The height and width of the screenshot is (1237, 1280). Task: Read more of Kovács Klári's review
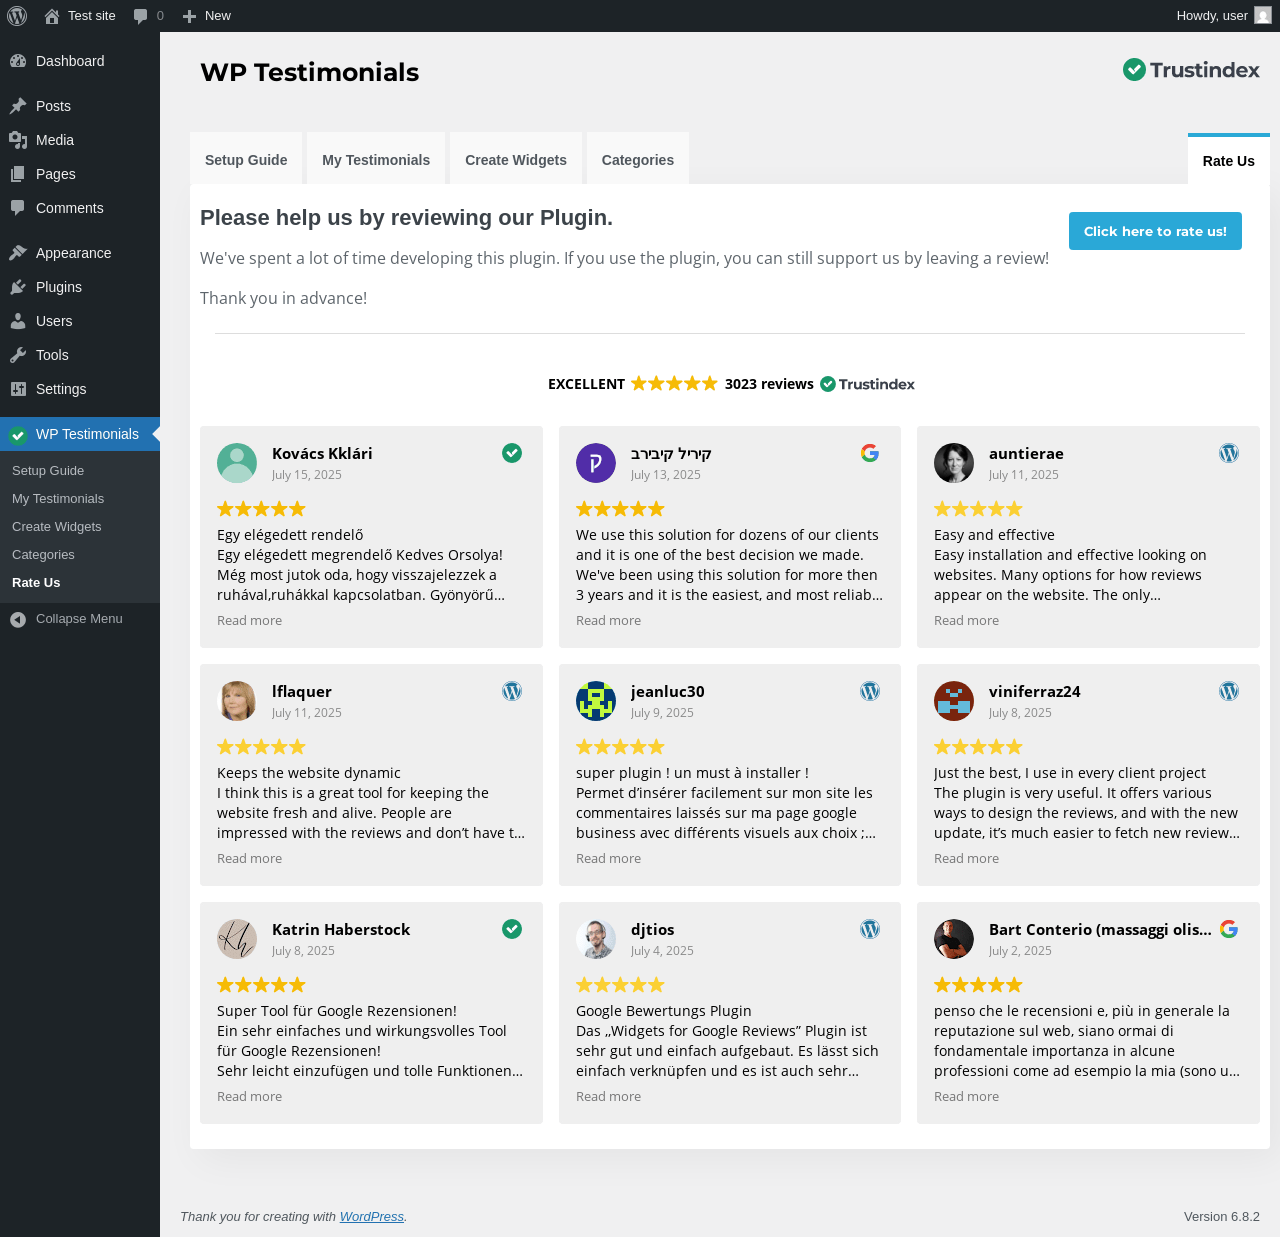click(250, 621)
